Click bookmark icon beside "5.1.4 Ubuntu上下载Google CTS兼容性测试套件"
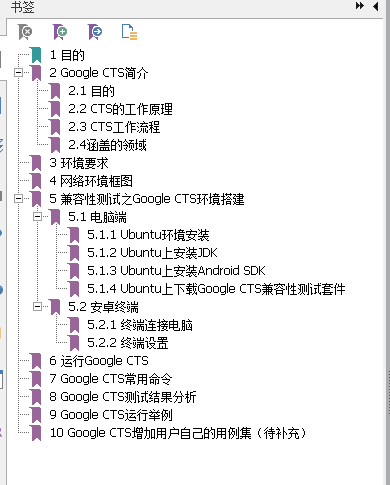The width and height of the screenshot is (390, 485). 74,289
